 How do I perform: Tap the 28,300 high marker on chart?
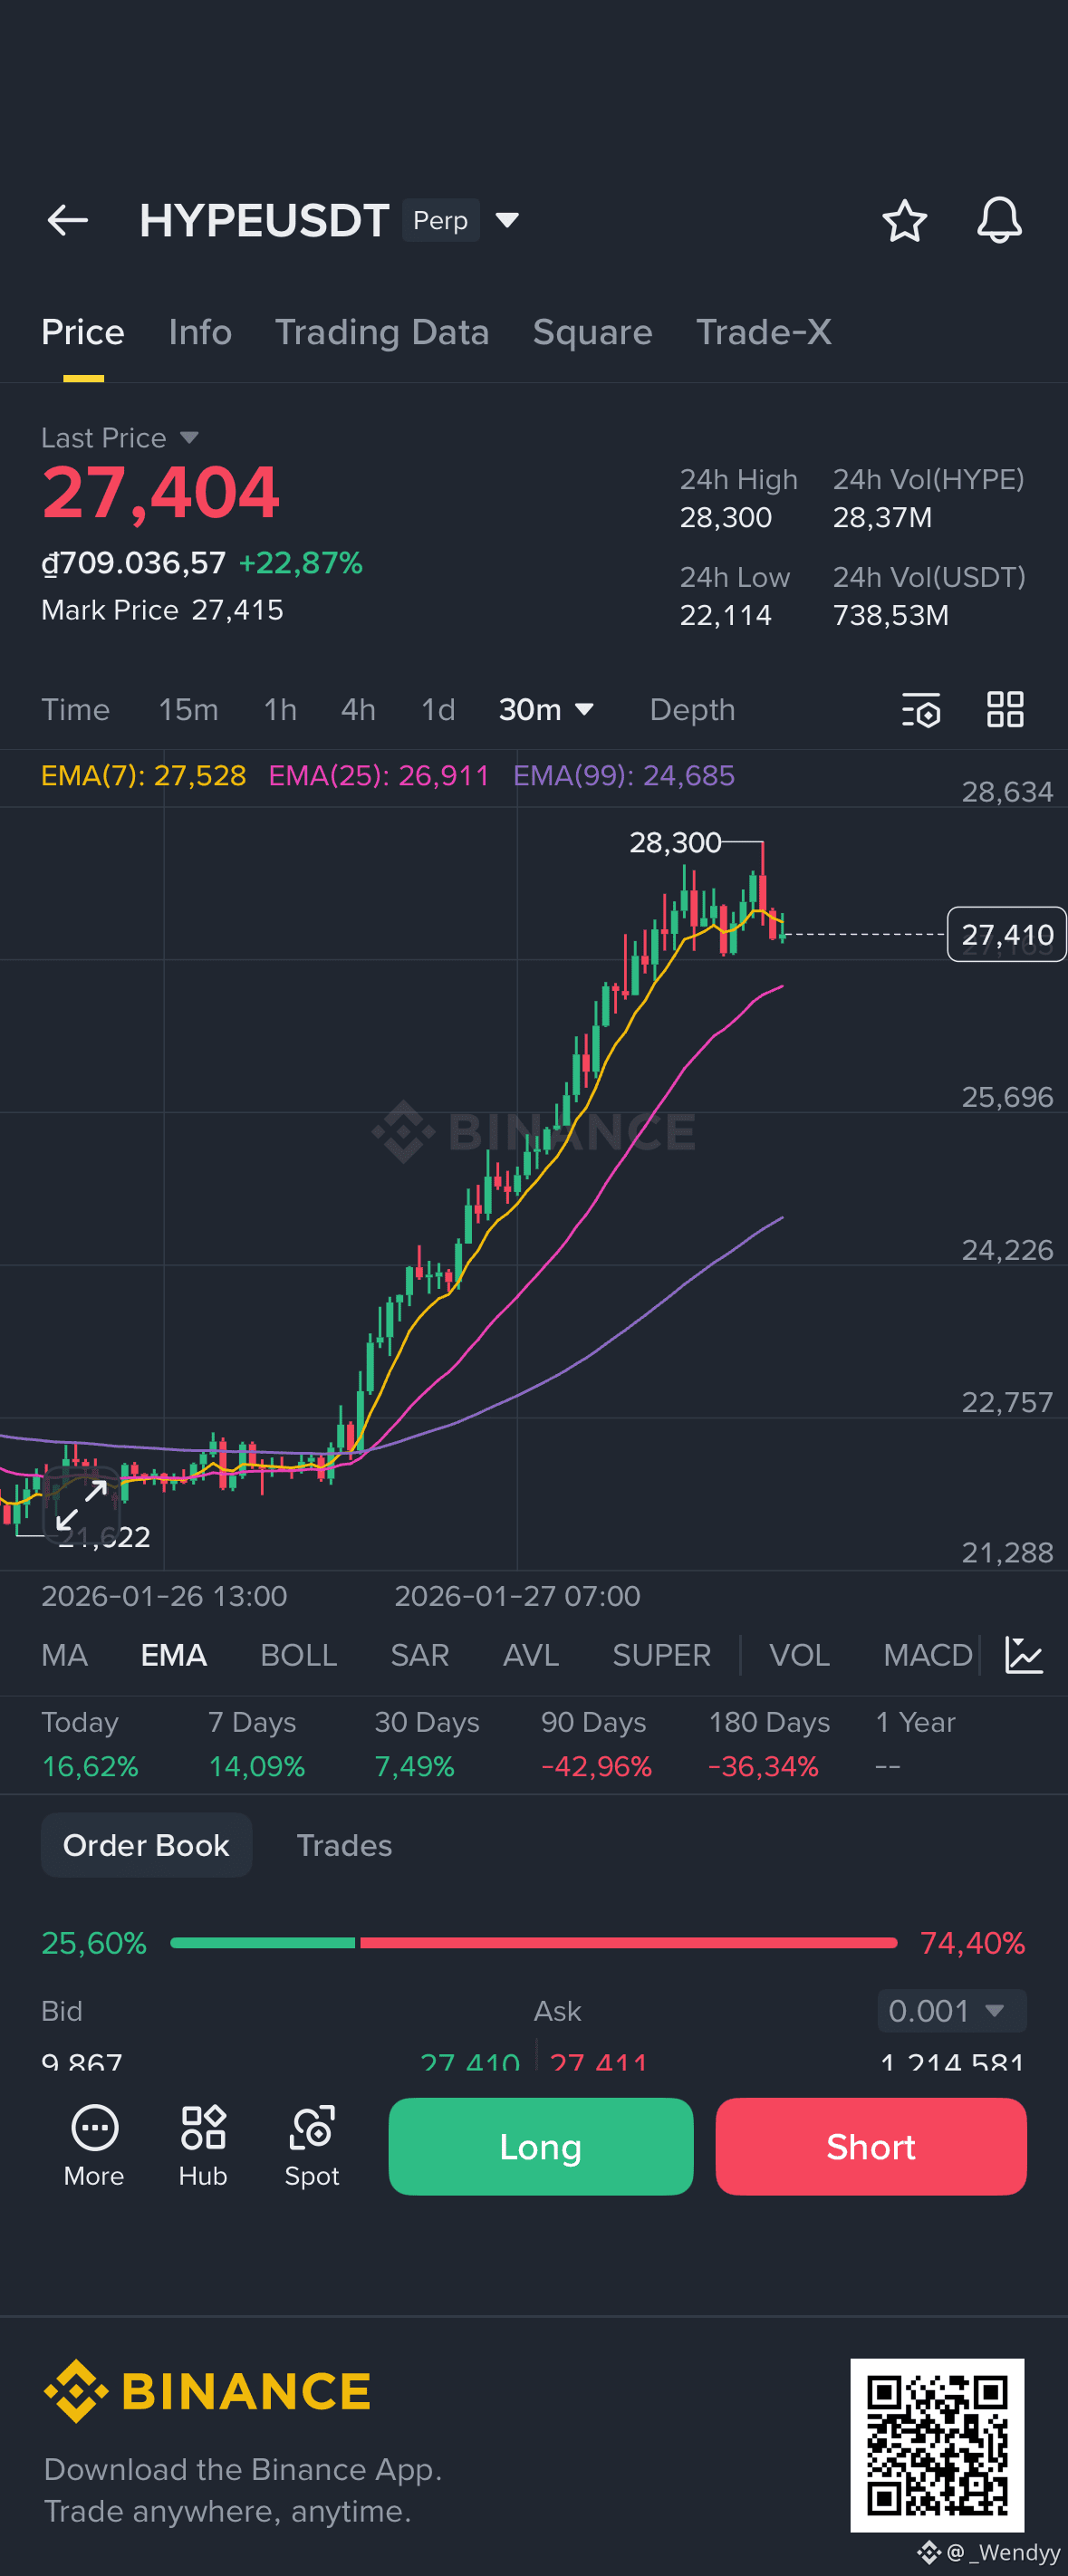coord(675,843)
